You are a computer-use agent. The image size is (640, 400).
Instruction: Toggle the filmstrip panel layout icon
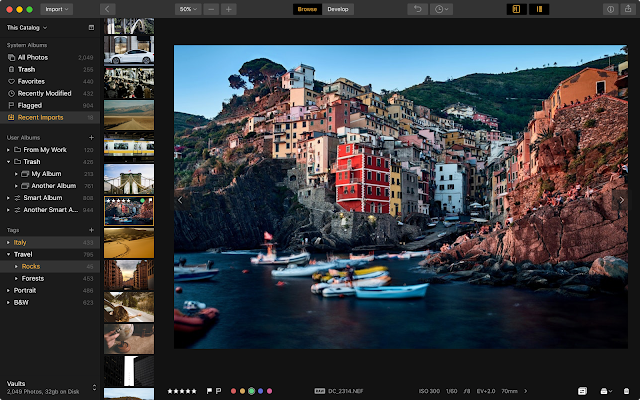click(516, 9)
